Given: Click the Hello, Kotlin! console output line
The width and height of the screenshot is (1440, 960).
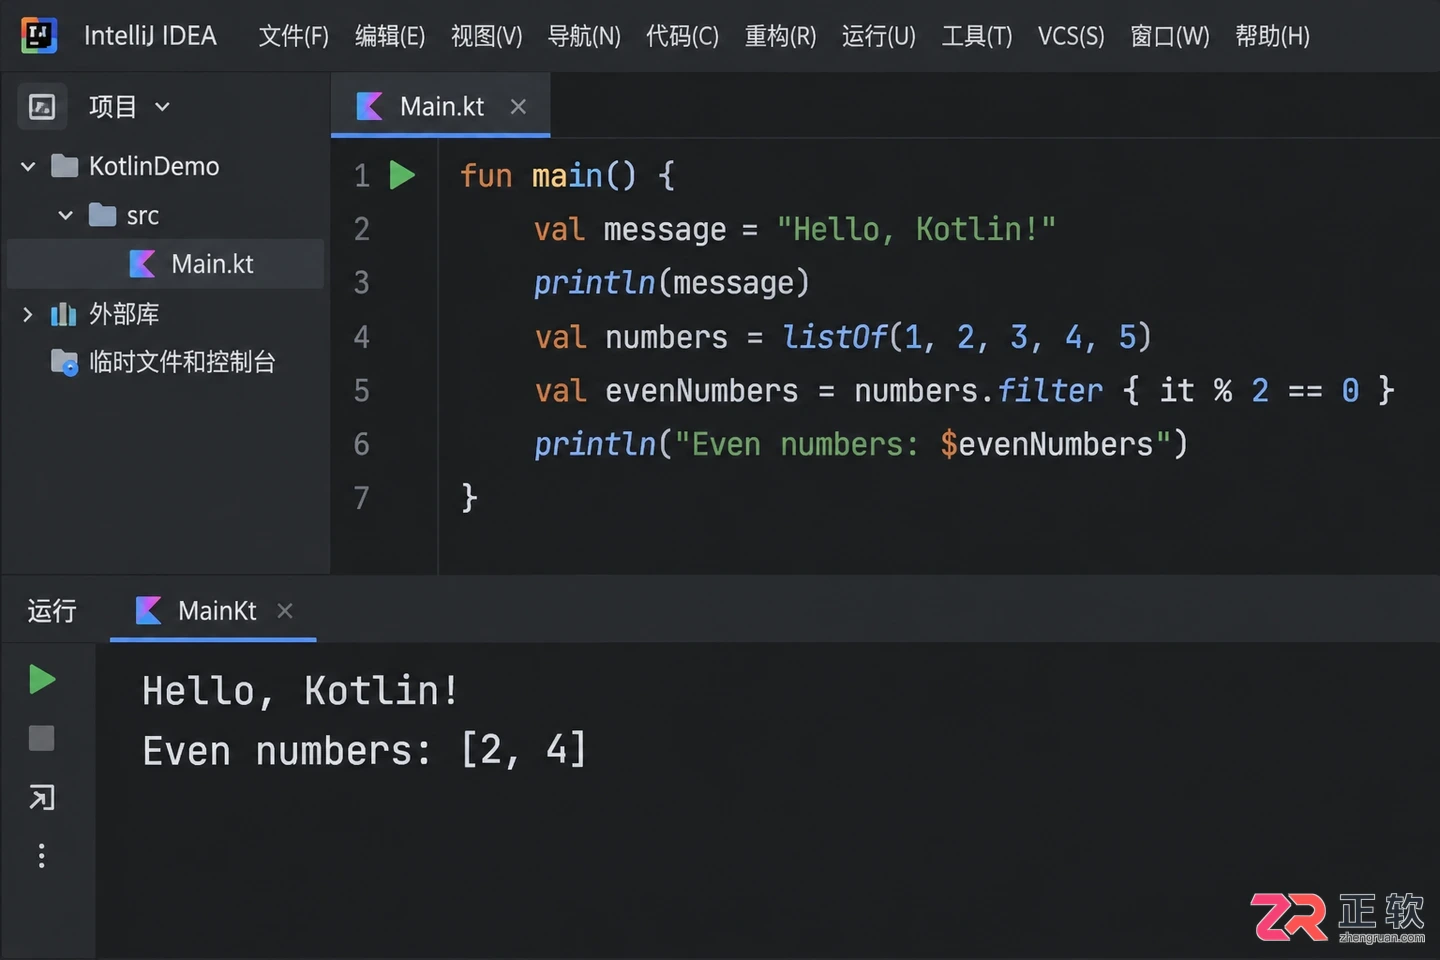Looking at the screenshot, I should (x=301, y=691).
